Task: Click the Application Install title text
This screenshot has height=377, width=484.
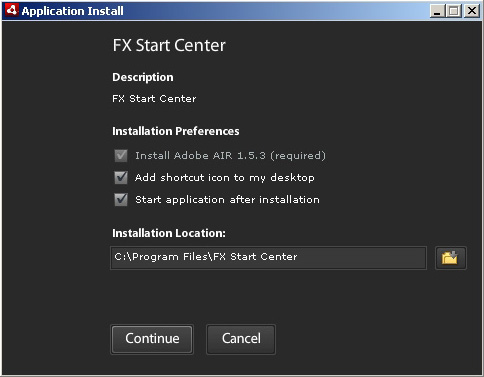Action: coord(72,11)
